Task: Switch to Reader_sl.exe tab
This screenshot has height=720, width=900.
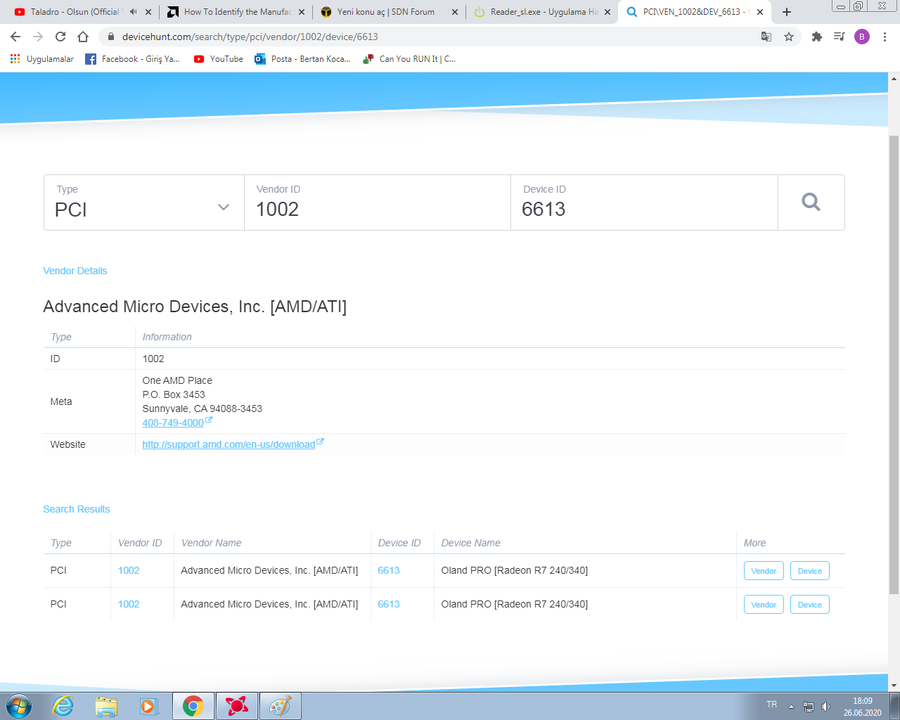Action: coord(544,11)
